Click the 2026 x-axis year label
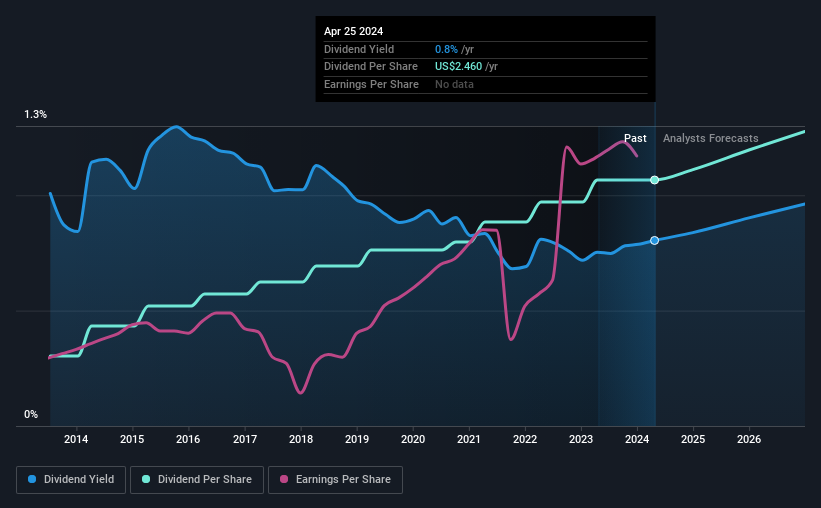The height and width of the screenshot is (508, 821). click(749, 439)
